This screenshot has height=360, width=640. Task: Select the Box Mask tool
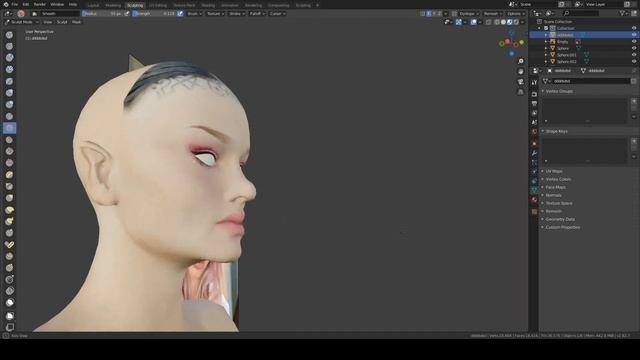click(9, 316)
